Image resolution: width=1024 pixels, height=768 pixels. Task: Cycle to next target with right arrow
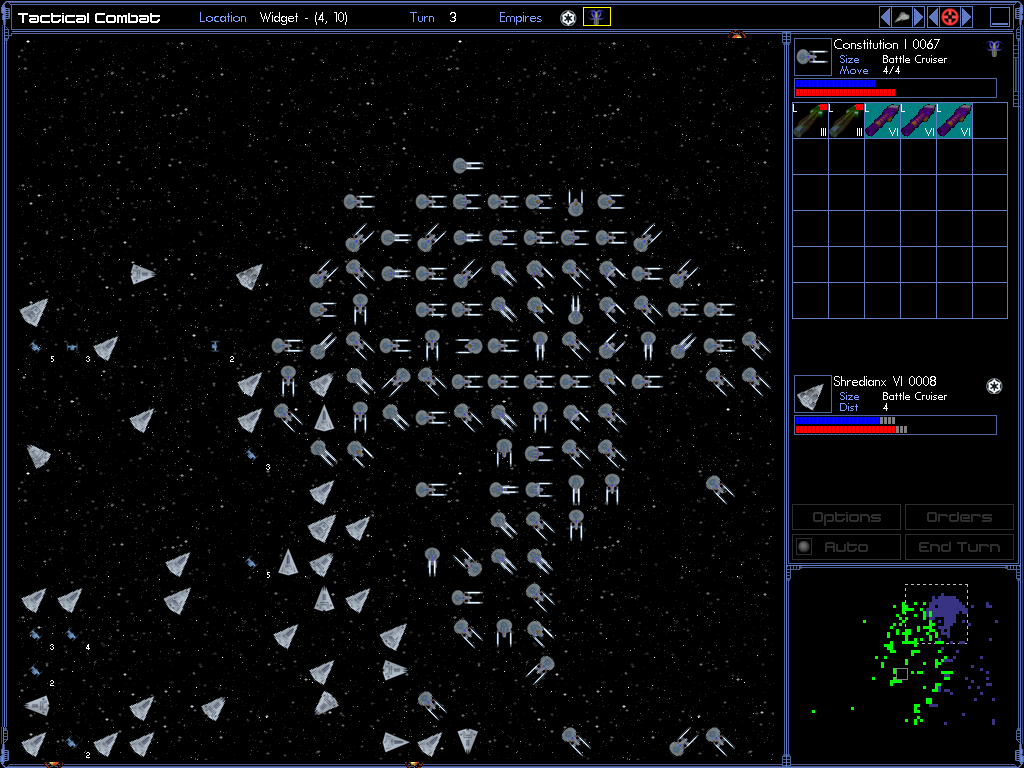pos(967,17)
